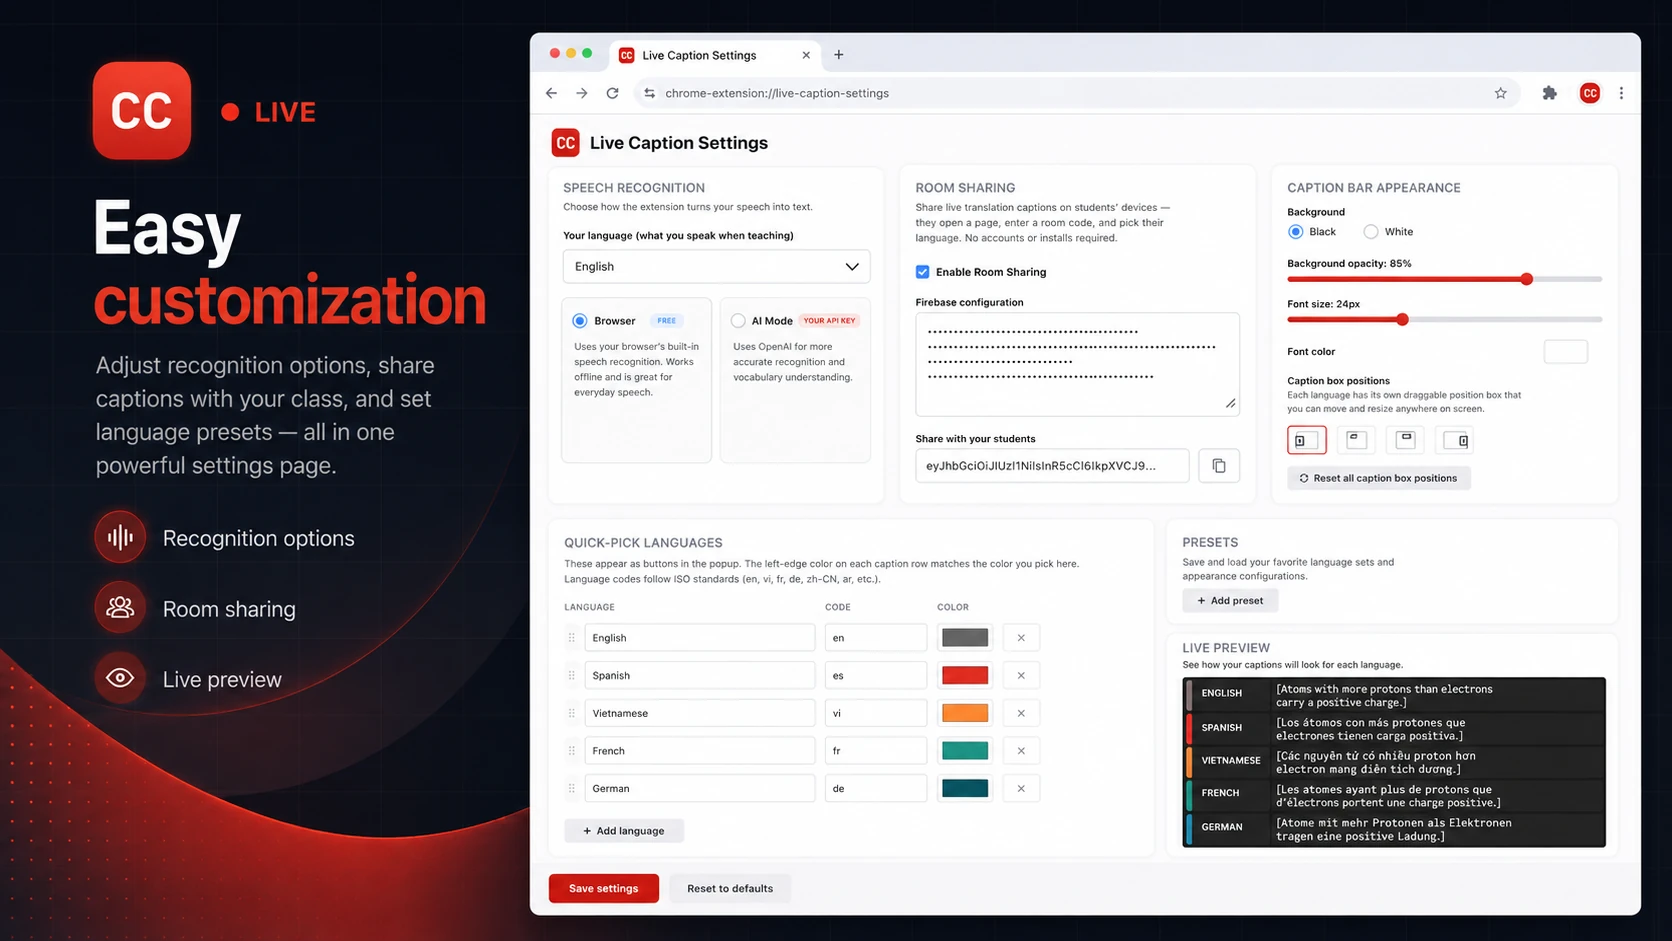Click the SPANISH row in live preview

tap(1395, 728)
